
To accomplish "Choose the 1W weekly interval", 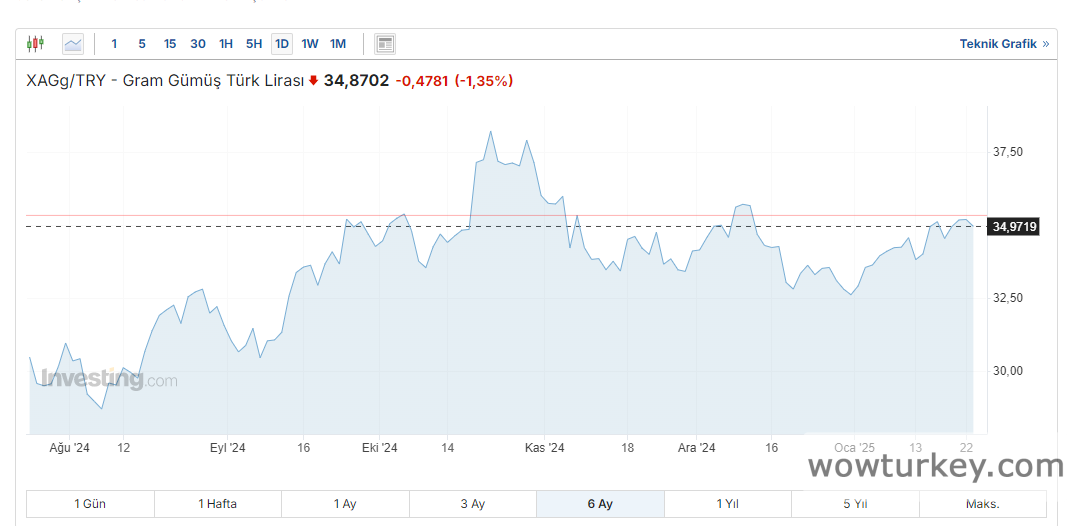I will 310,44.
